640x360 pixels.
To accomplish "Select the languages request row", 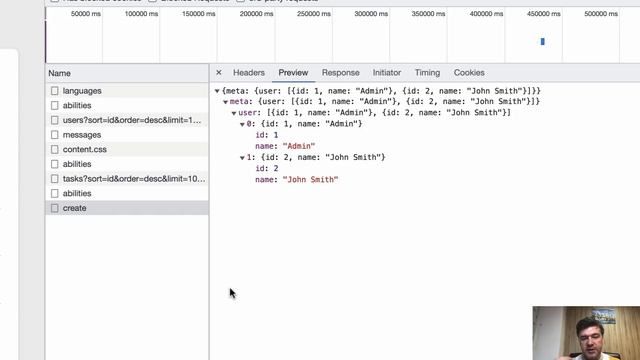I will [127, 91].
